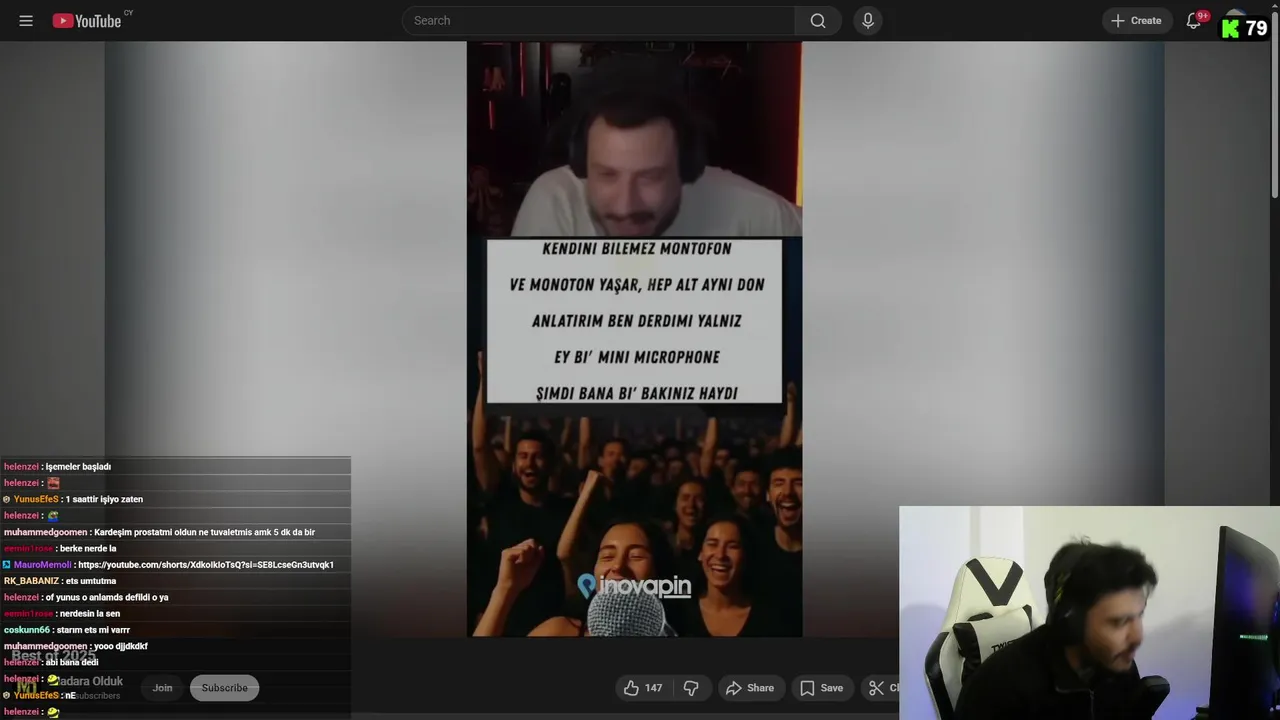Select message "of yunus o anlamds defildi o ya"
Screen dimensions: 1280x720
(106, 597)
